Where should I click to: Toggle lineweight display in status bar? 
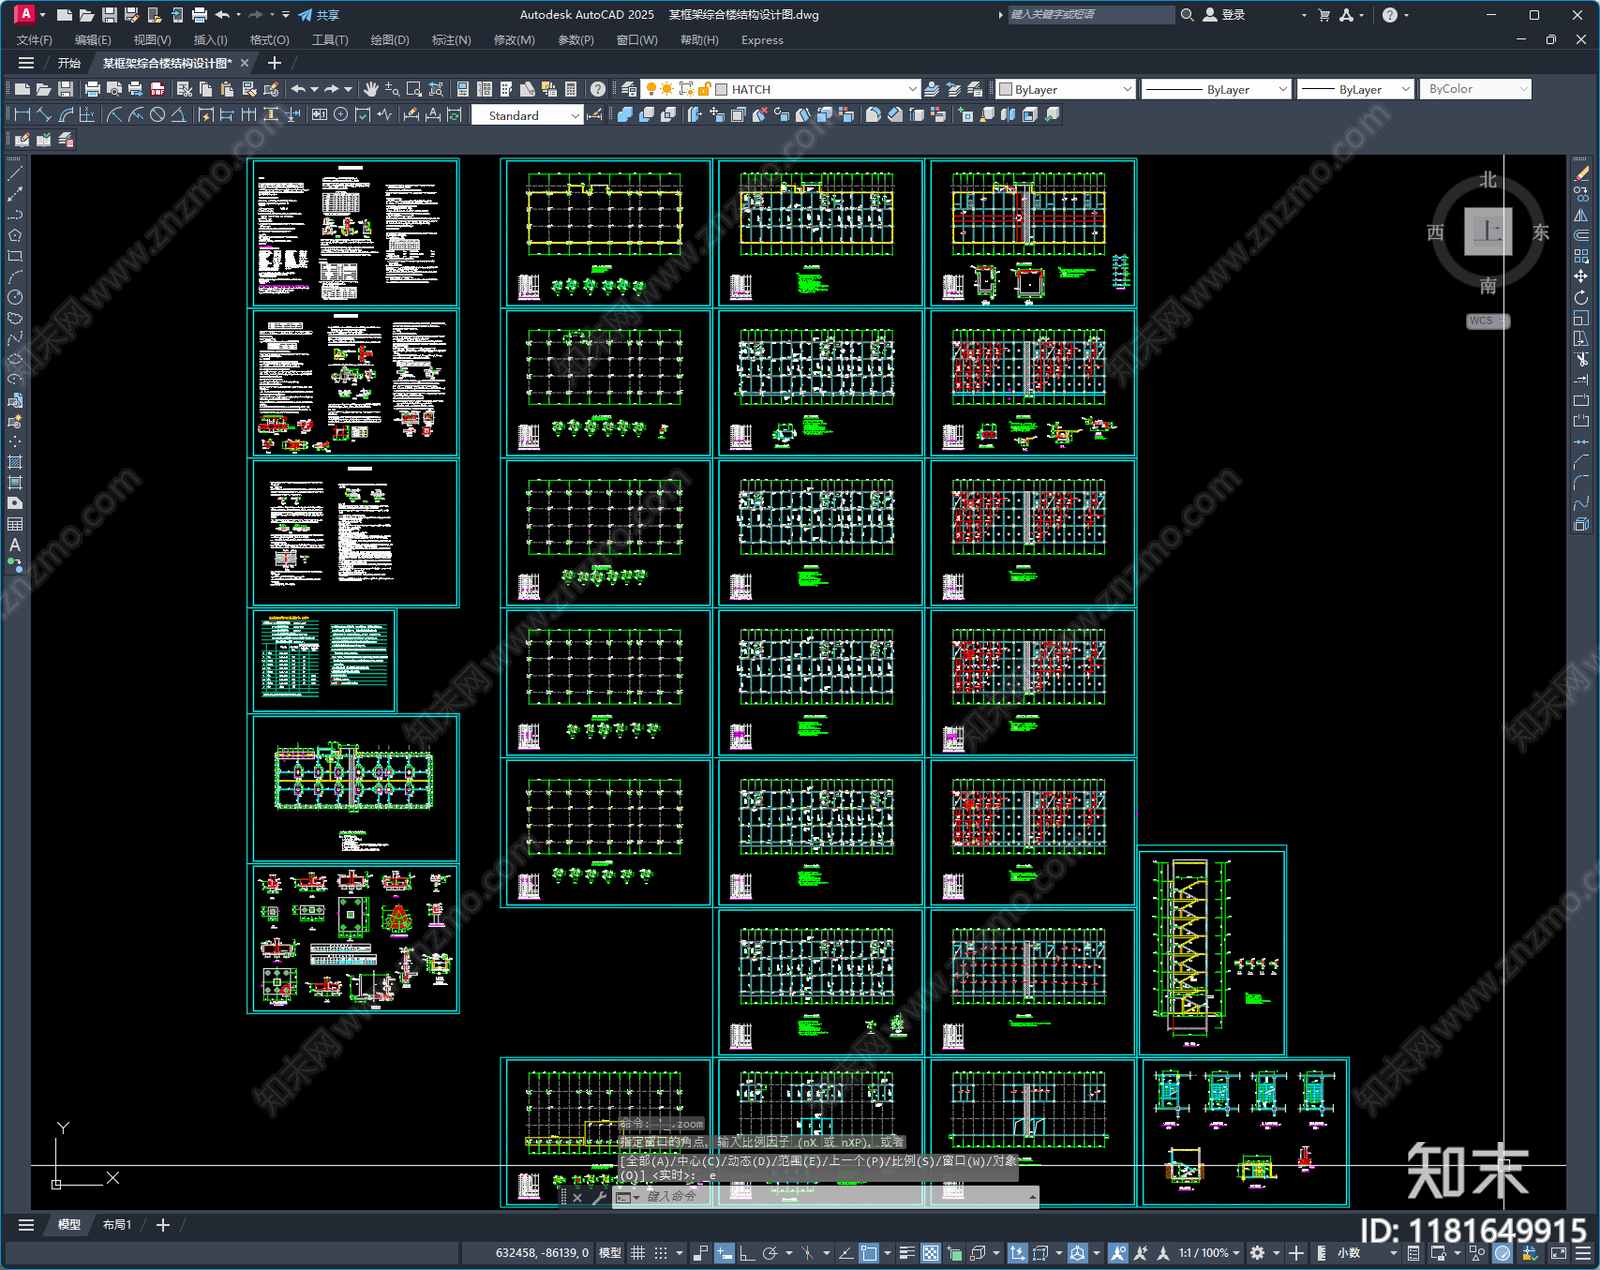906,1253
